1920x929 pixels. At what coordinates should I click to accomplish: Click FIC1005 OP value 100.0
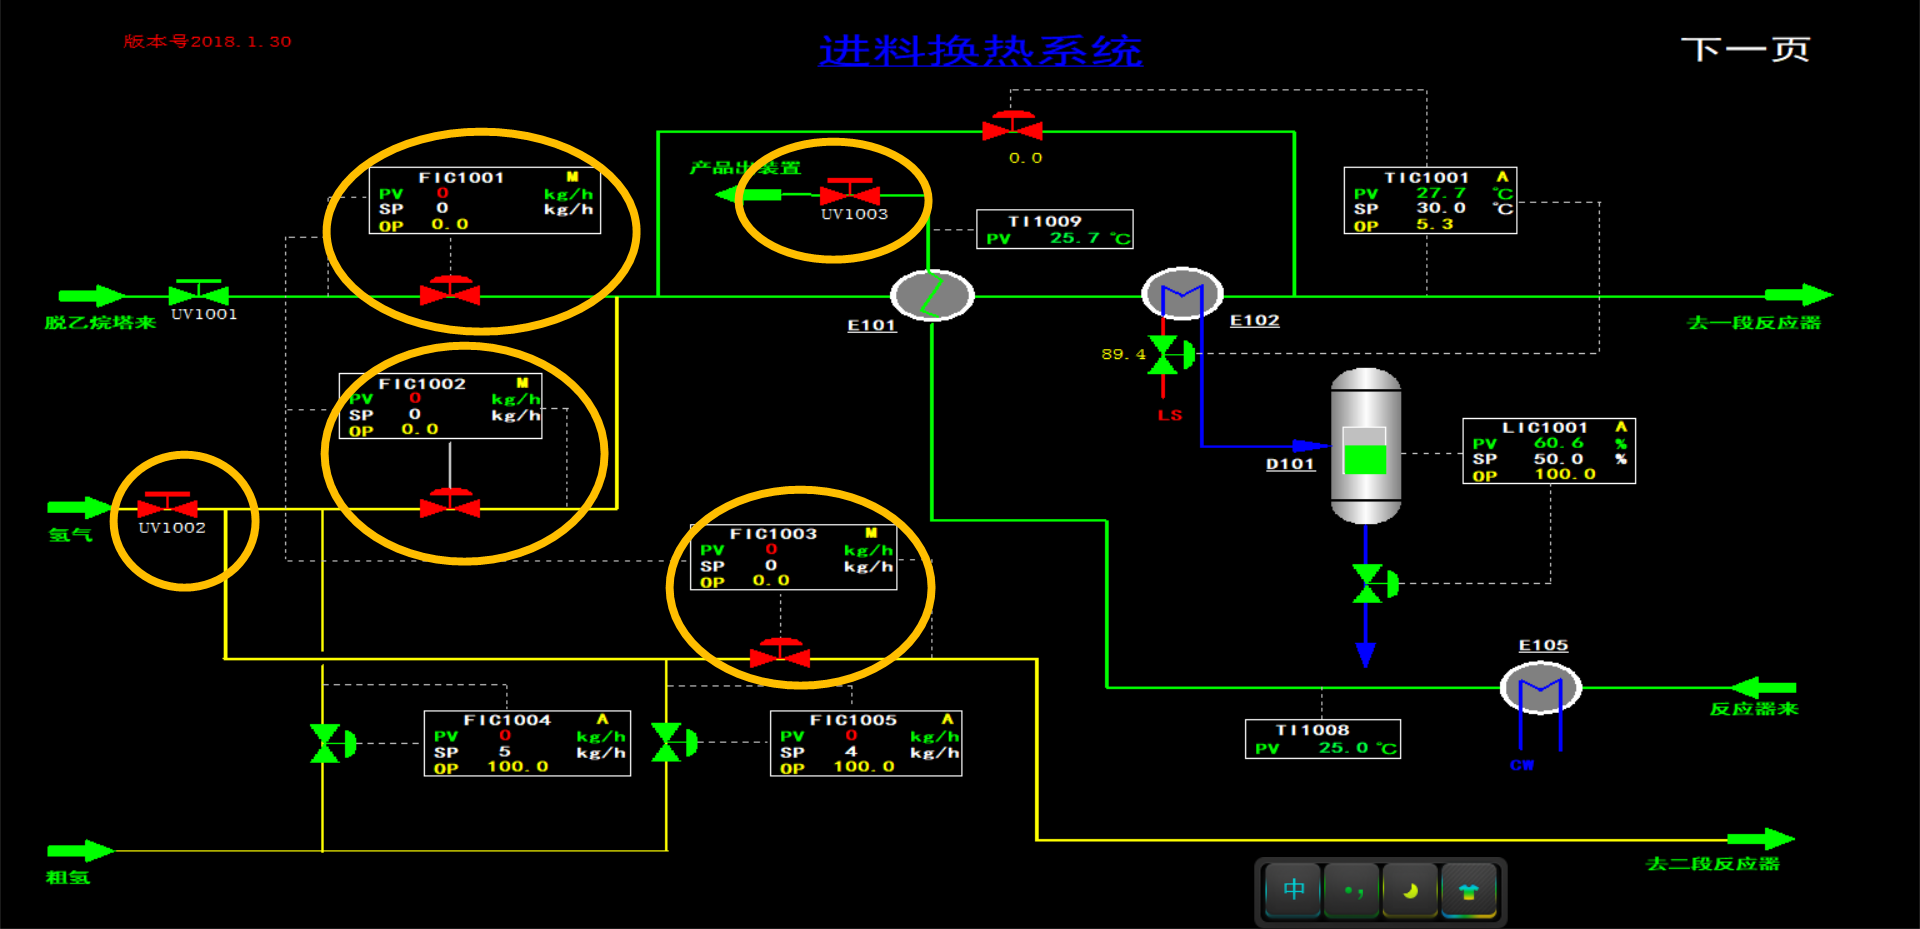point(864,767)
